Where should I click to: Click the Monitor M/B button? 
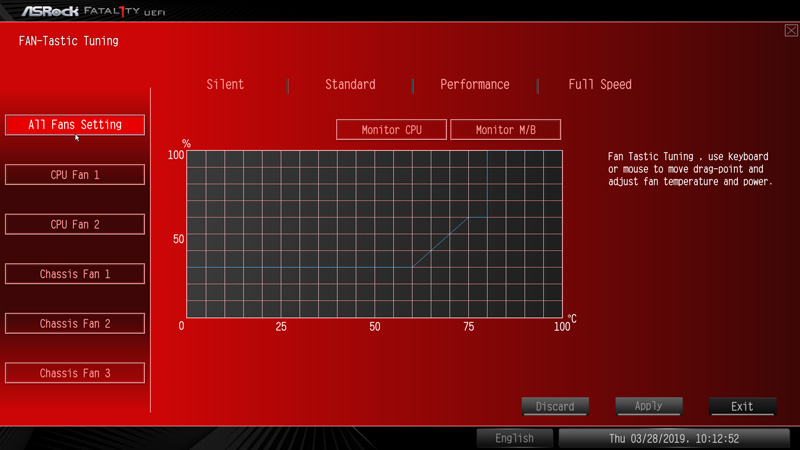(506, 130)
